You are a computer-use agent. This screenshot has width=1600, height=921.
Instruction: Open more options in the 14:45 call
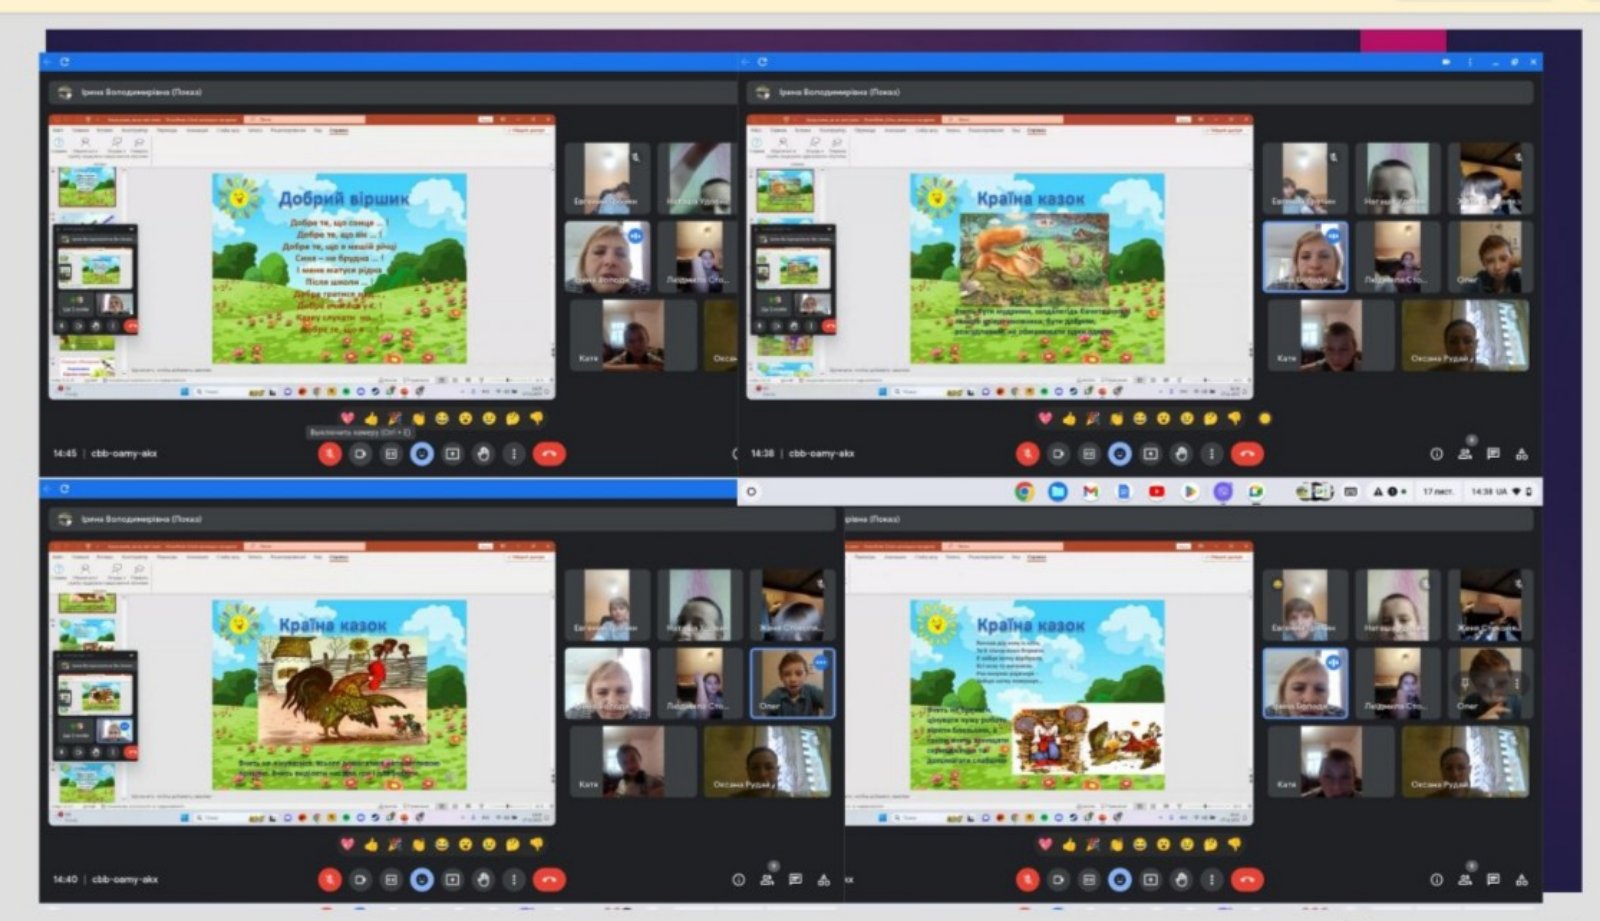point(514,454)
